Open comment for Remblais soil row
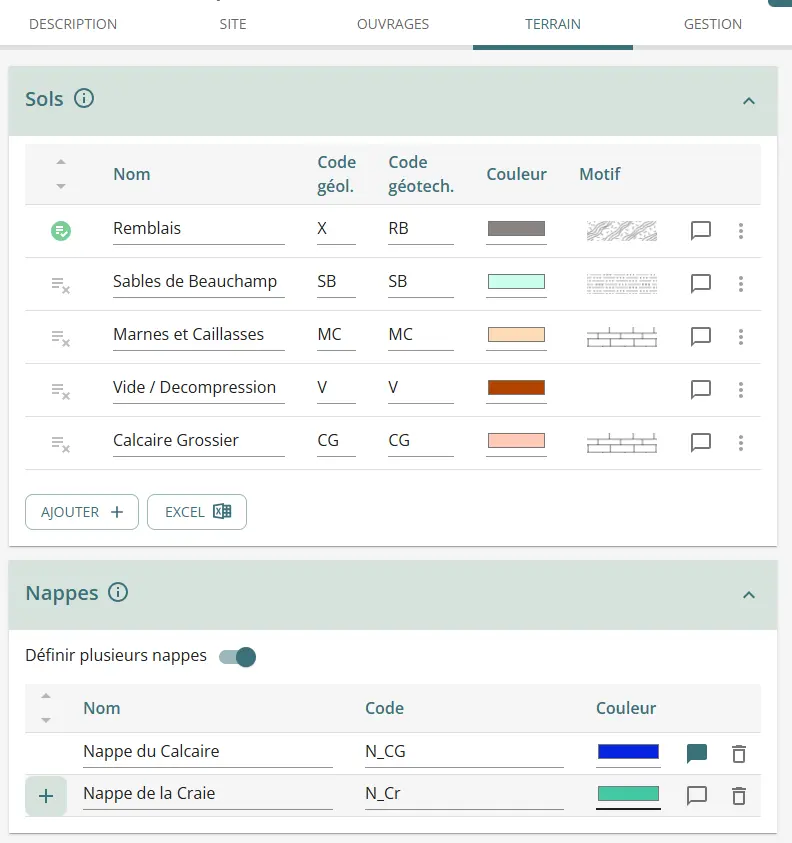Image resolution: width=792 pixels, height=843 pixels. point(701,230)
